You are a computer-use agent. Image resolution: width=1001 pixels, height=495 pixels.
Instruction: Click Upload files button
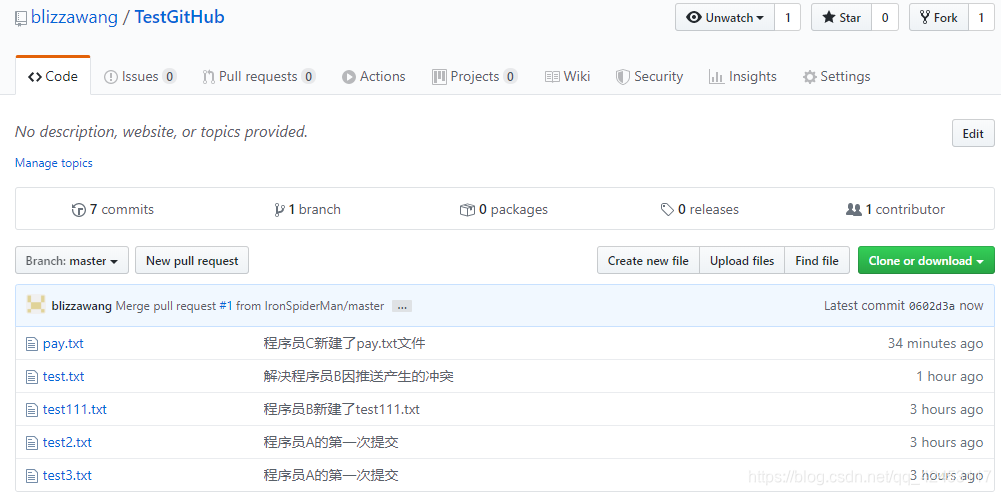[742, 261]
